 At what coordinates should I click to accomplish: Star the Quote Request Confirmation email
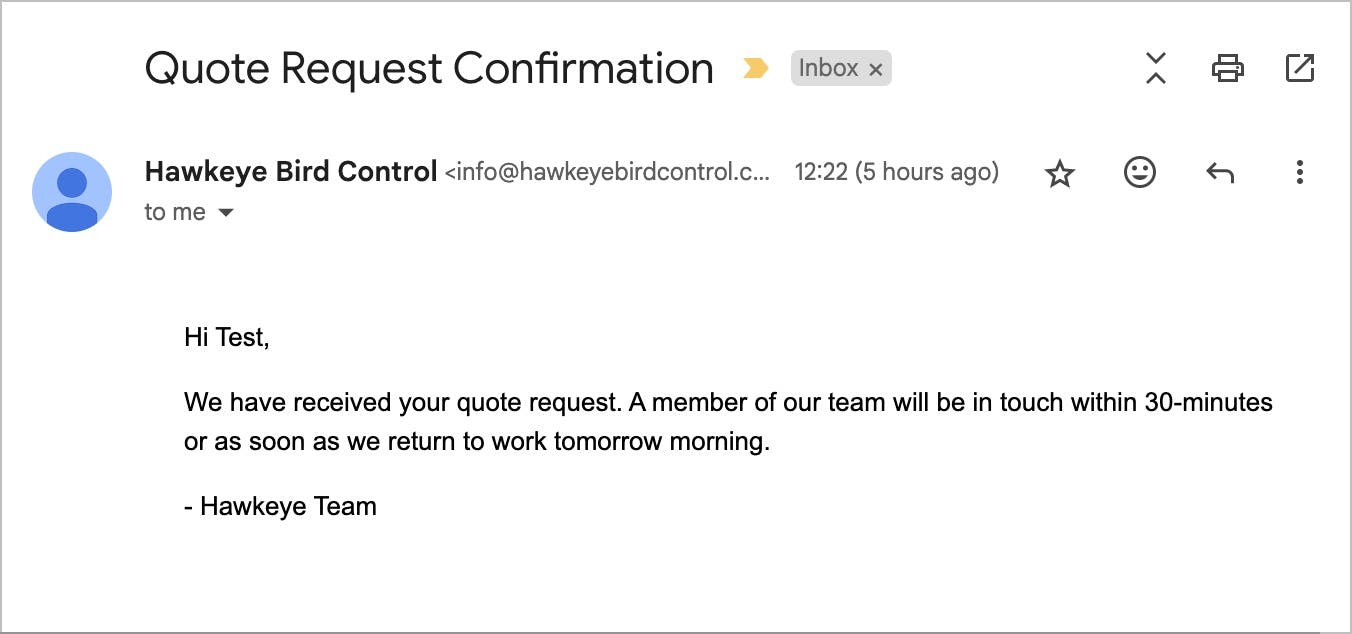[1059, 174]
